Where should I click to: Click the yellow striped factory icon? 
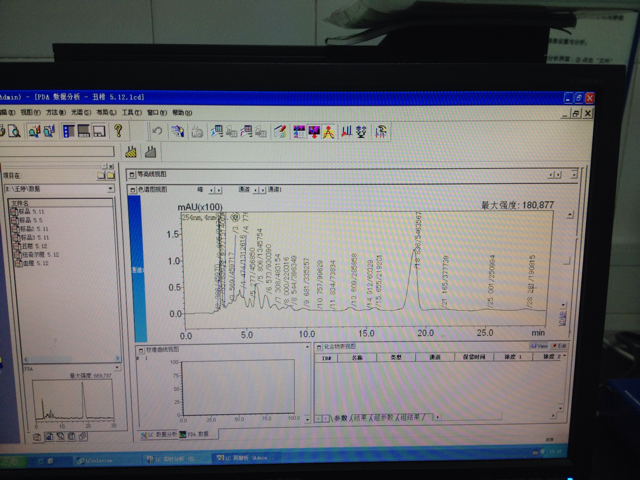click(131, 152)
